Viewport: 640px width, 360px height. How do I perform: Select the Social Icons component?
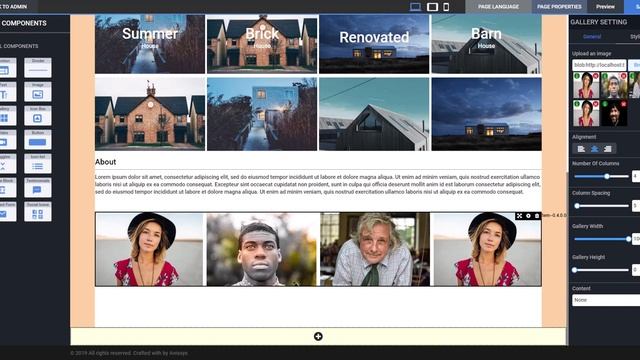tap(38, 211)
